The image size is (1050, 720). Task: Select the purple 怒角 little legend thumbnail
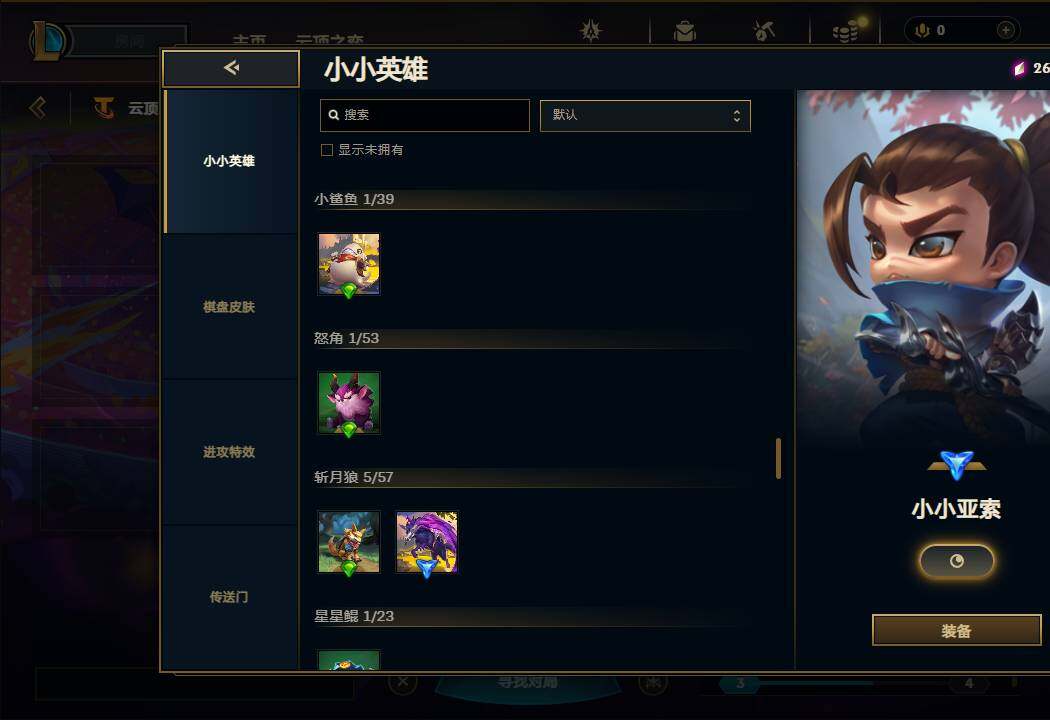[349, 403]
